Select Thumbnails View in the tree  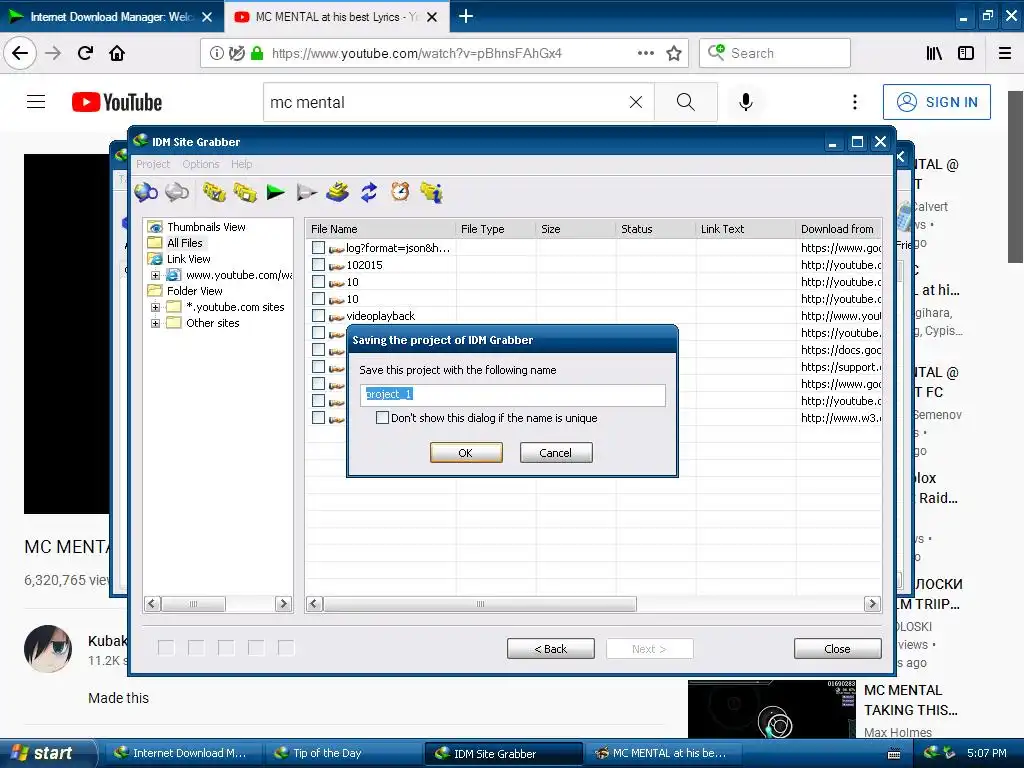pyautogui.click(x=206, y=227)
